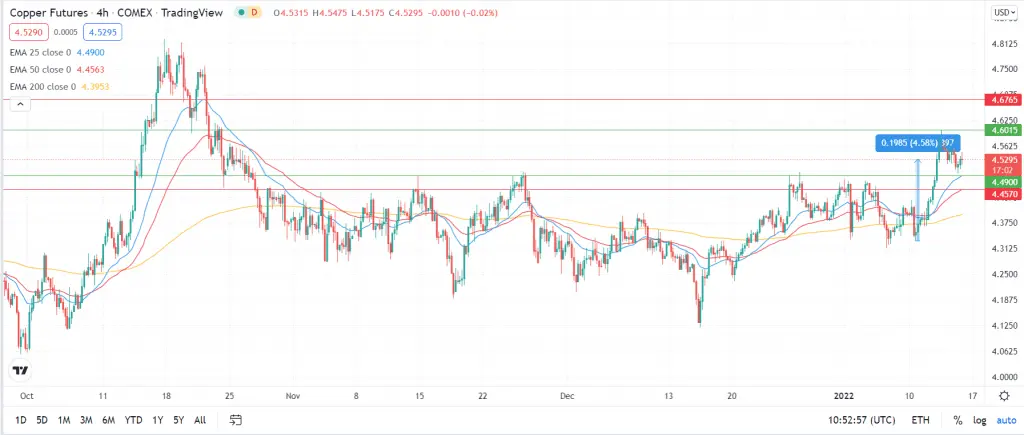Click the EMA 50 value 4.4563
1024x435 pixels.
[x=90, y=69]
